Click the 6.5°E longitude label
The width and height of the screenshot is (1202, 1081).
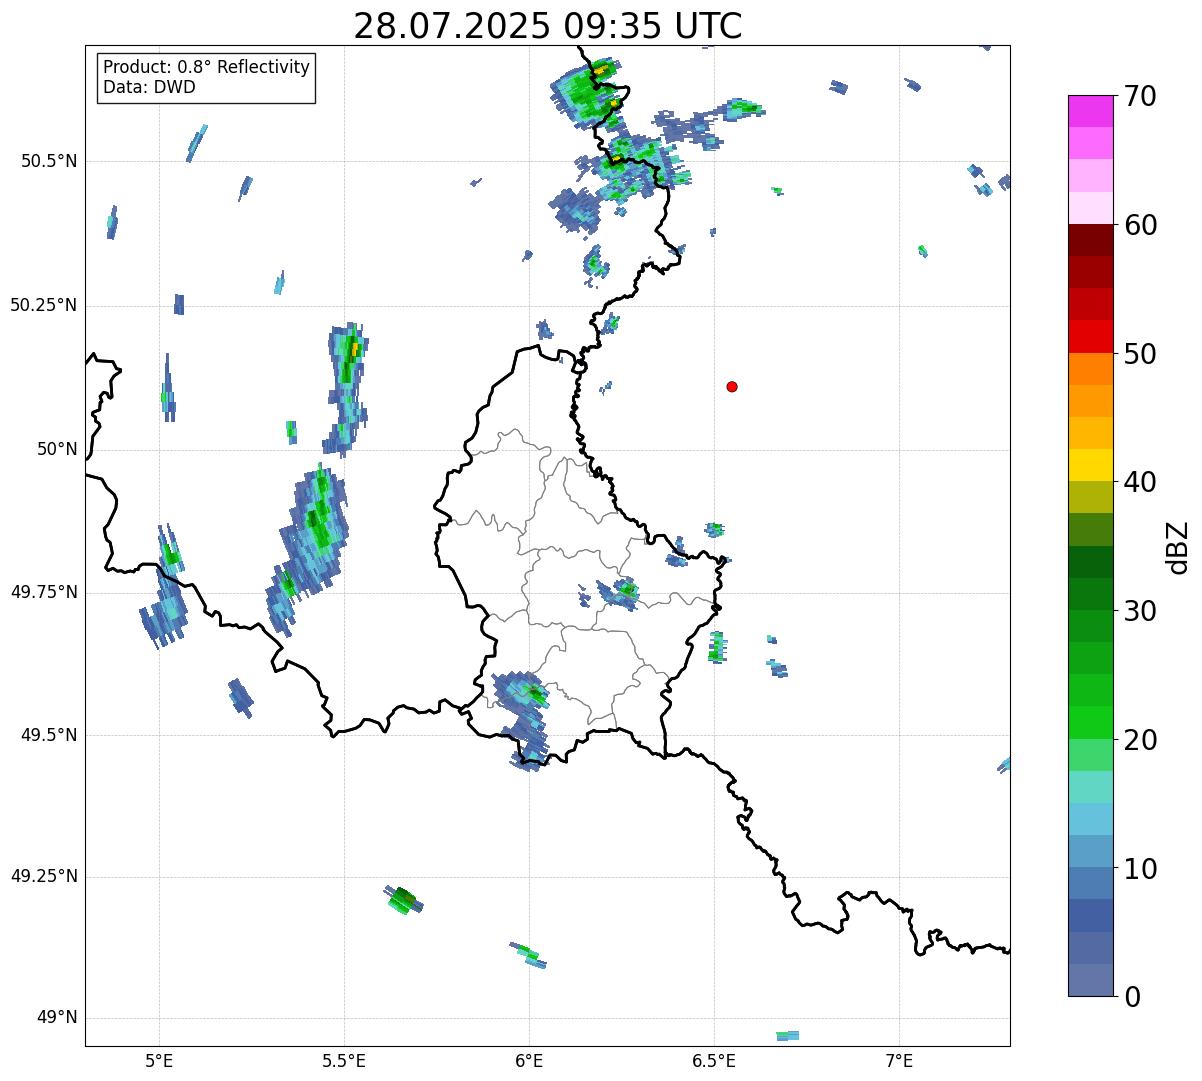[x=714, y=1060]
